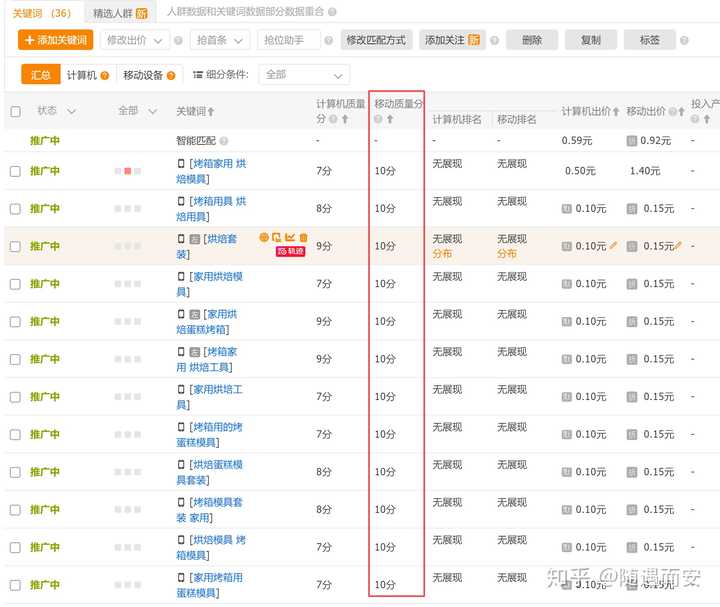The width and height of the screenshot is (720, 607).
Task: Click the copy icon in the 烘焙套装 row
Action: (276, 237)
